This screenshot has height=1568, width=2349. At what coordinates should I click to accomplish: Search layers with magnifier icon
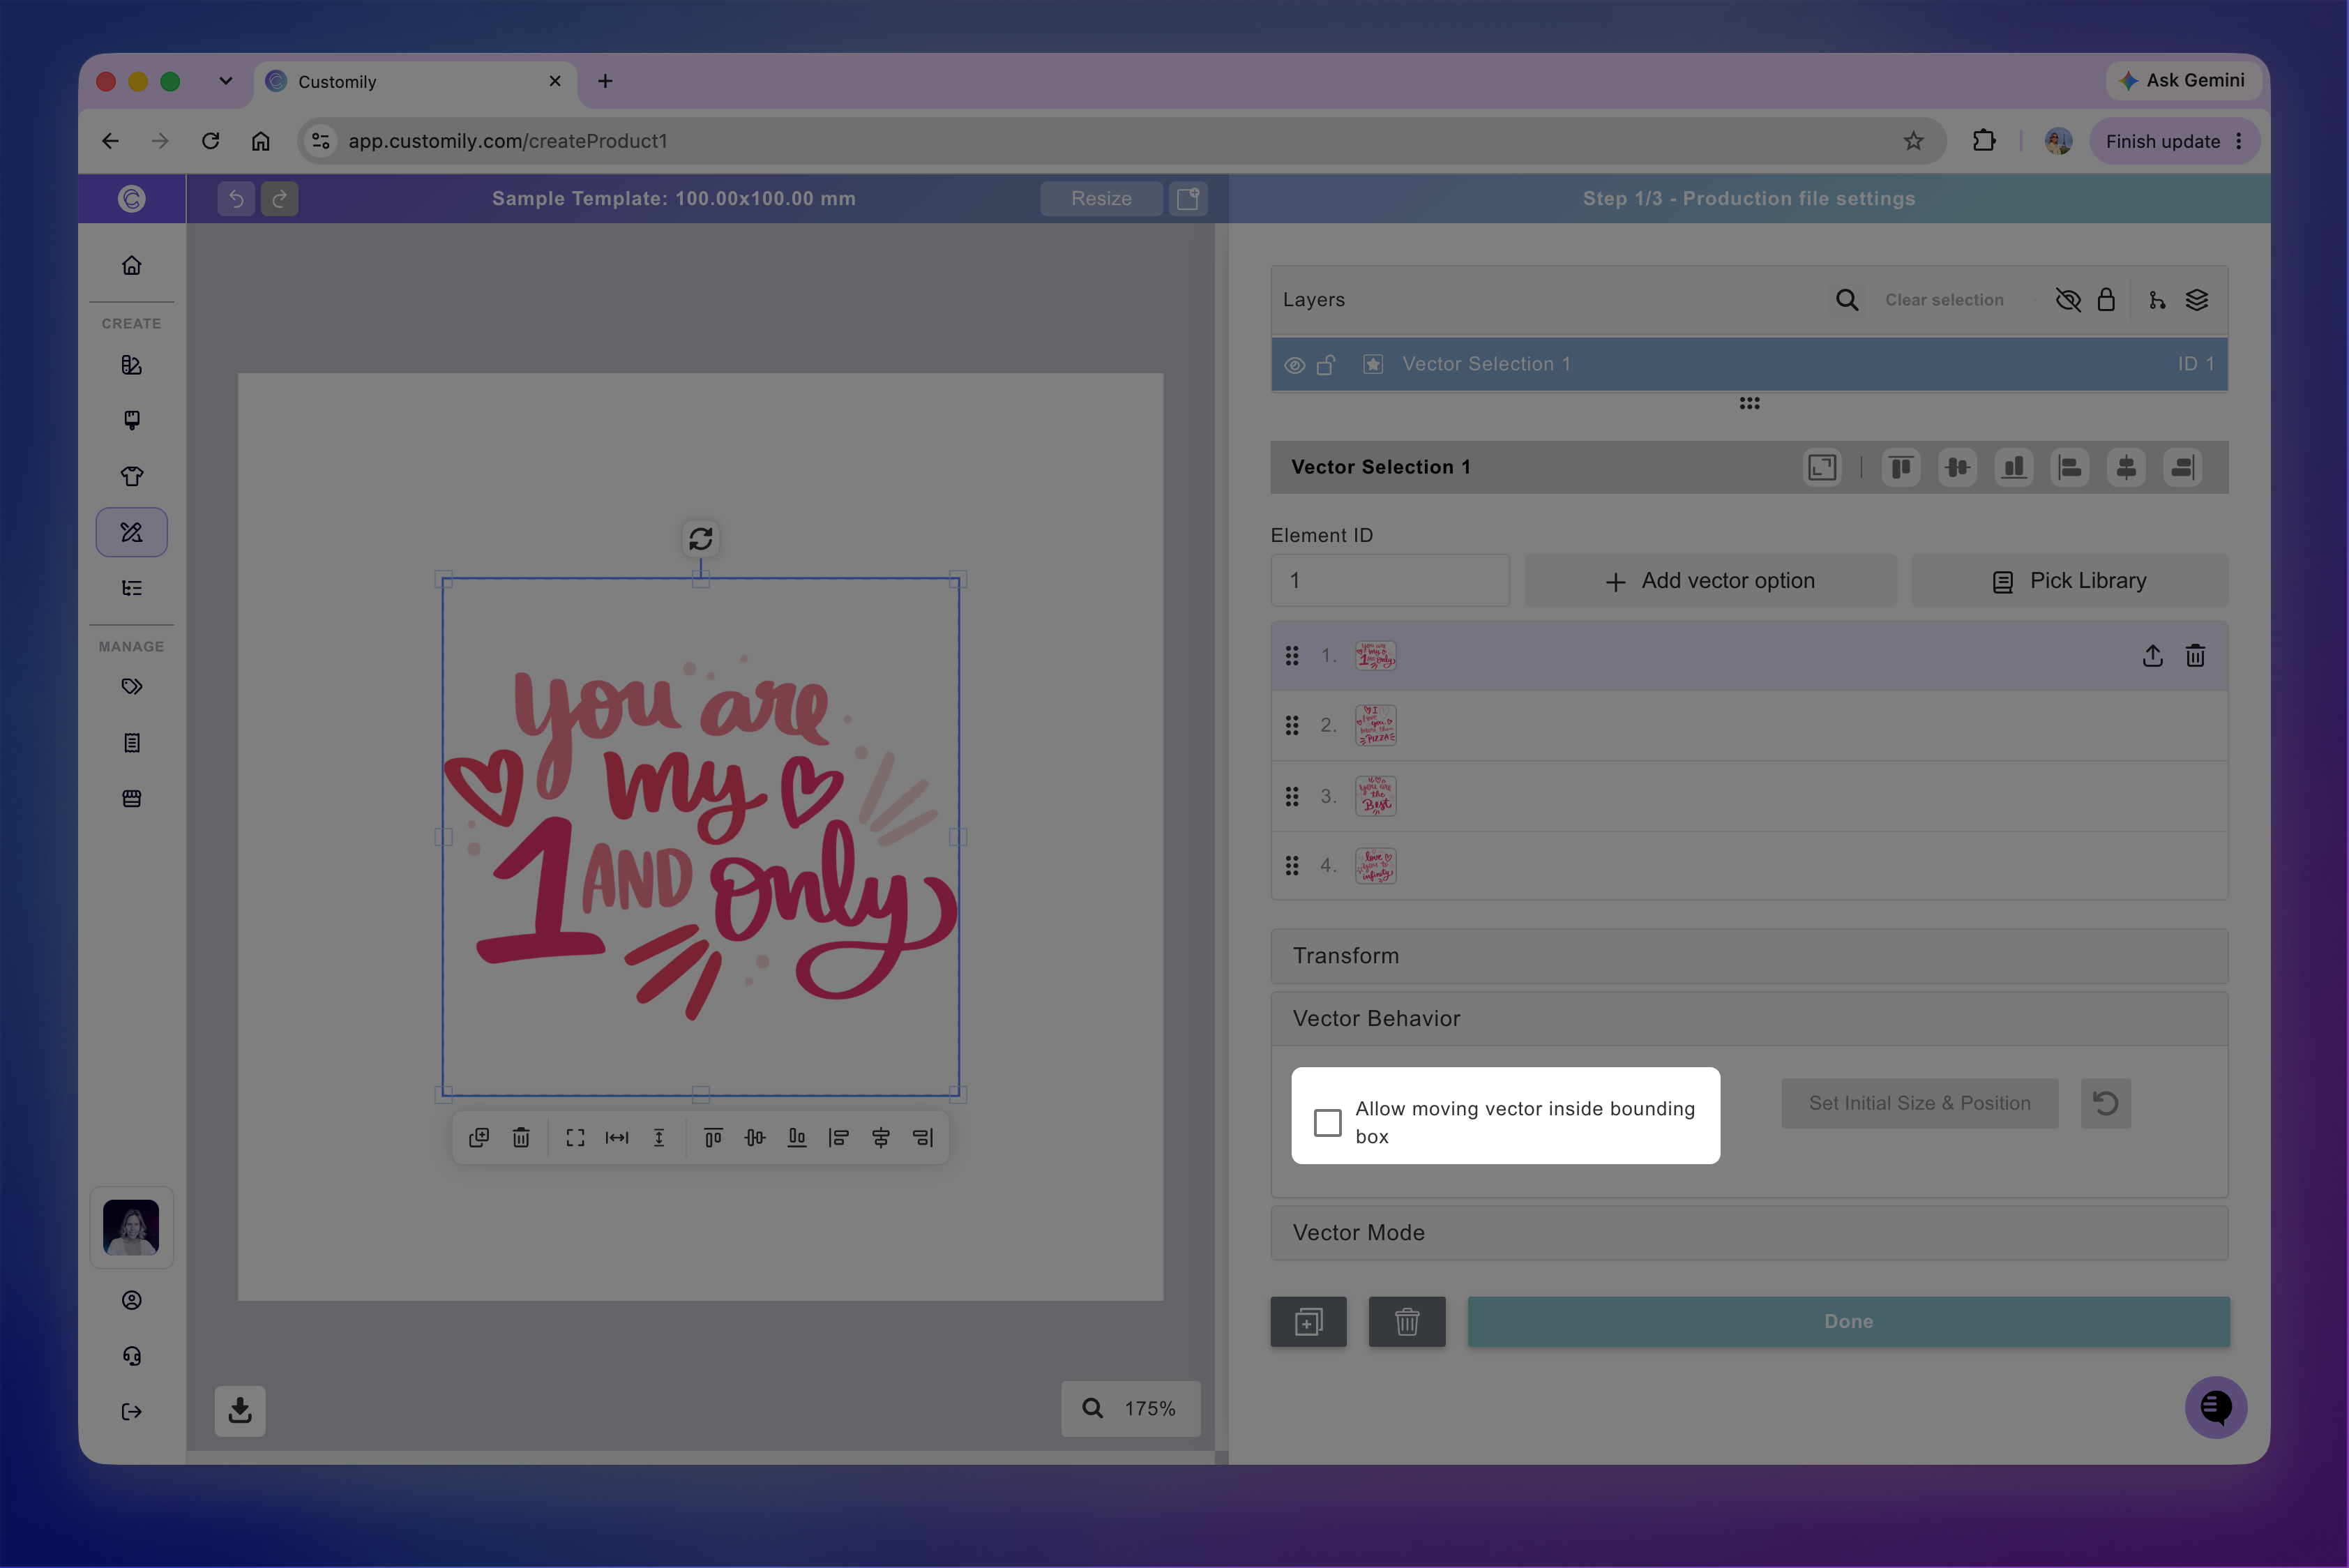pos(1847,300)
